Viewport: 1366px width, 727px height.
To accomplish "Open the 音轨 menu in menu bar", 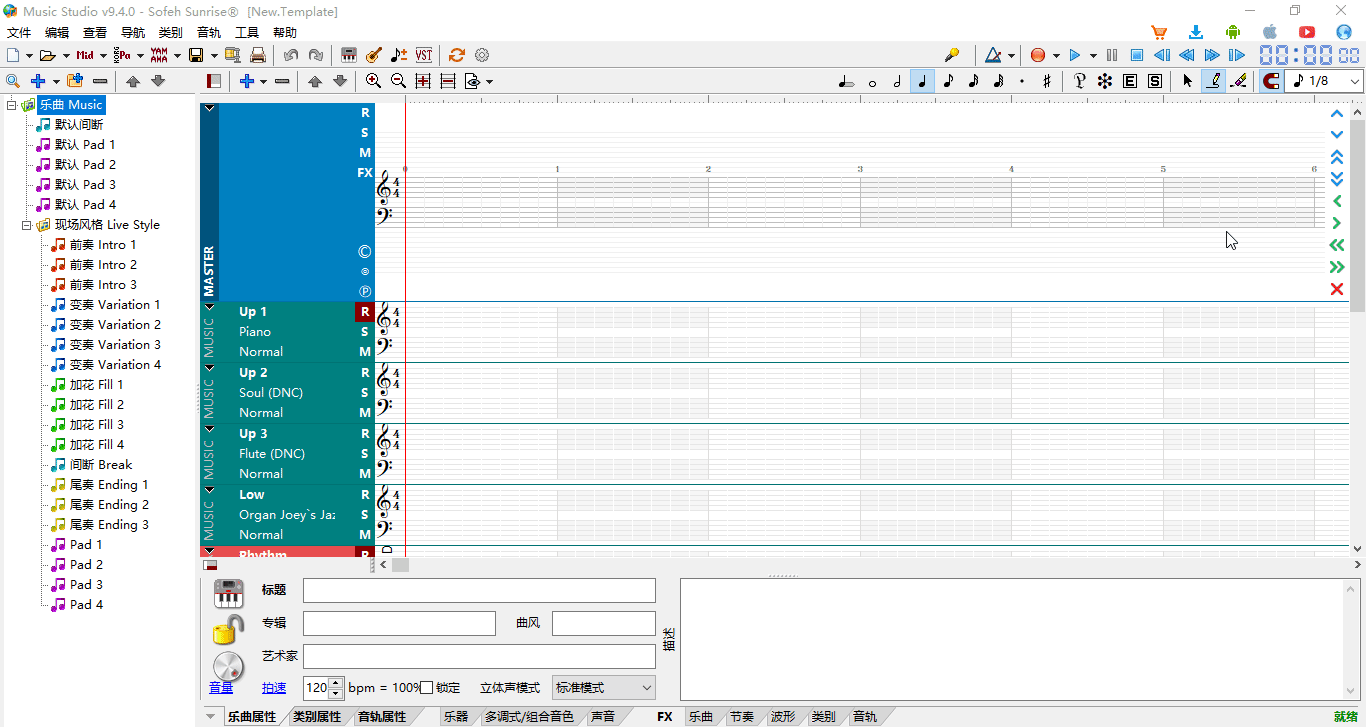I will [209, 32].
